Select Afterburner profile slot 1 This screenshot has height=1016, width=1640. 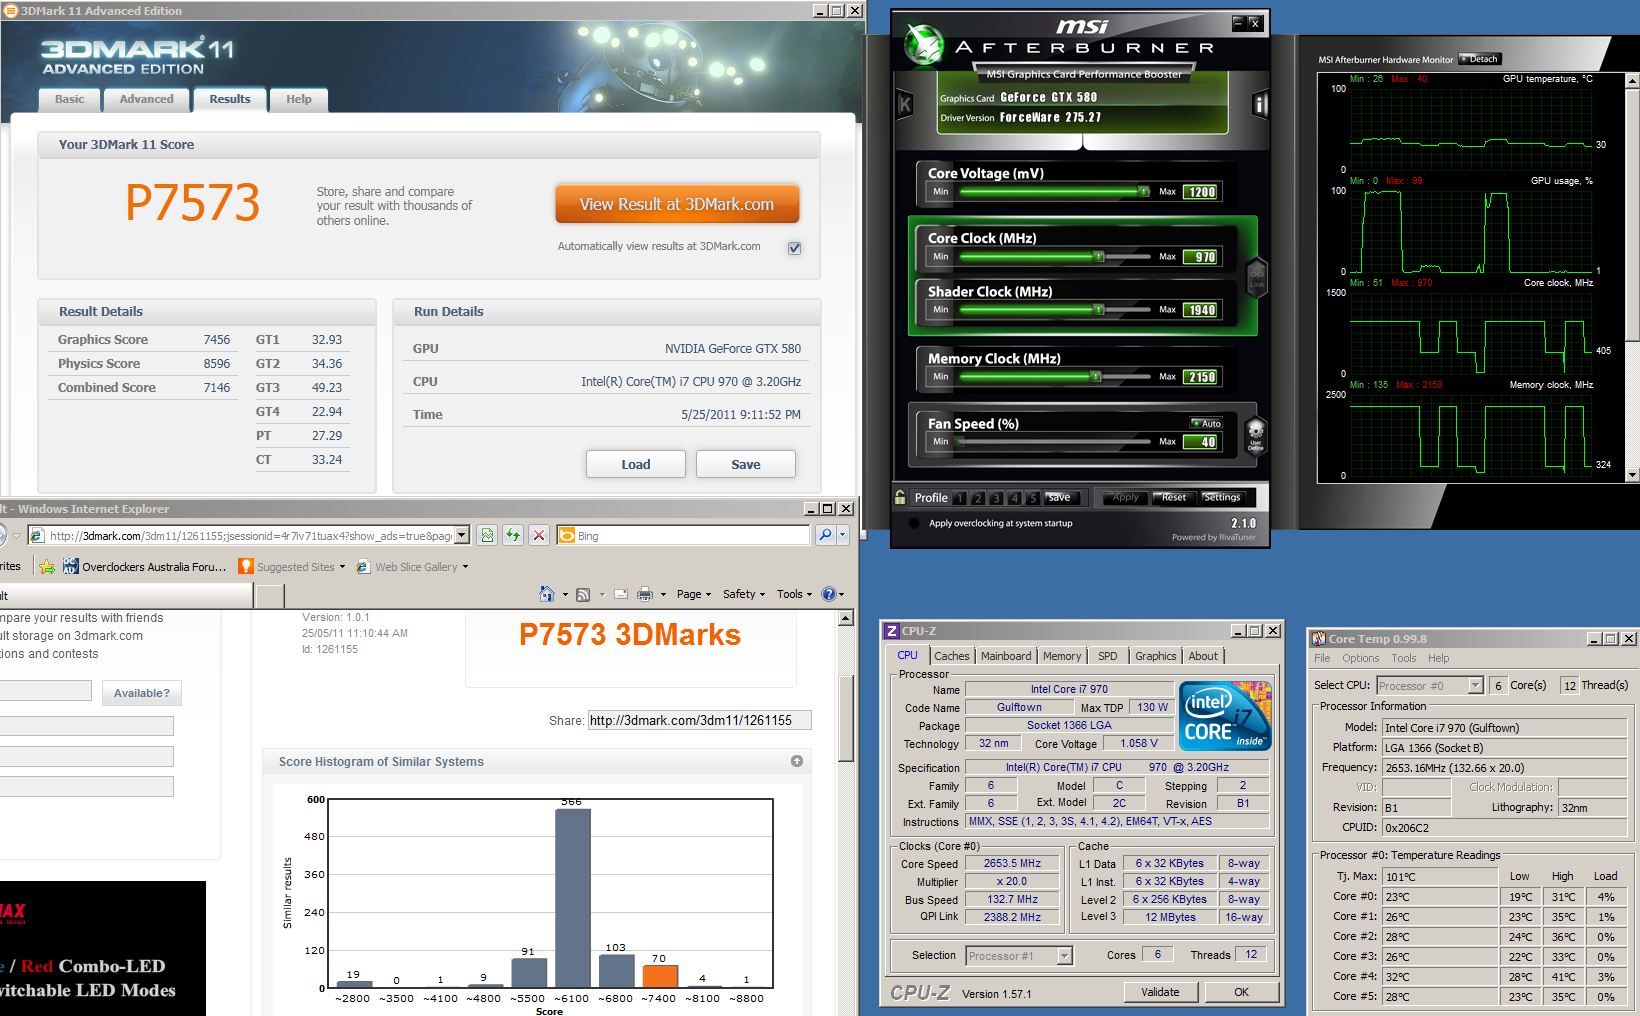tap(960, 498)
